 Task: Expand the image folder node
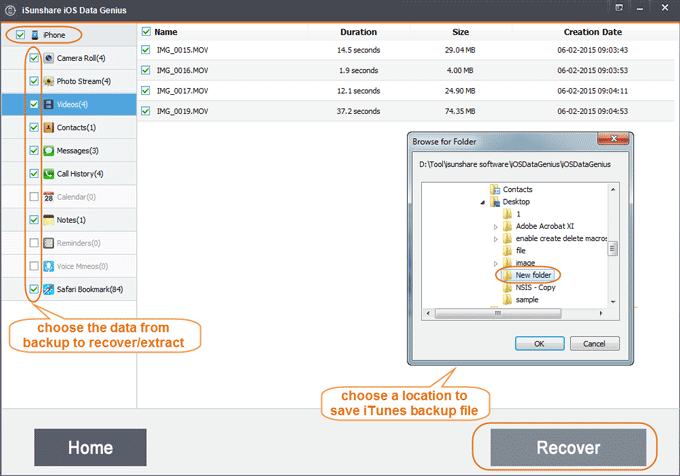point(496,264)
